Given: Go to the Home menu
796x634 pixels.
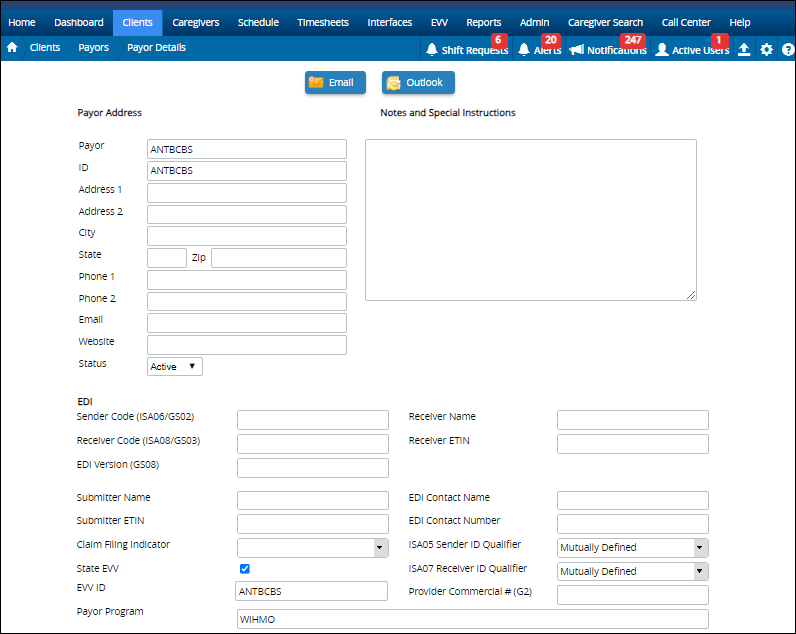Looking at the screenshot, I should click(22, 22).
